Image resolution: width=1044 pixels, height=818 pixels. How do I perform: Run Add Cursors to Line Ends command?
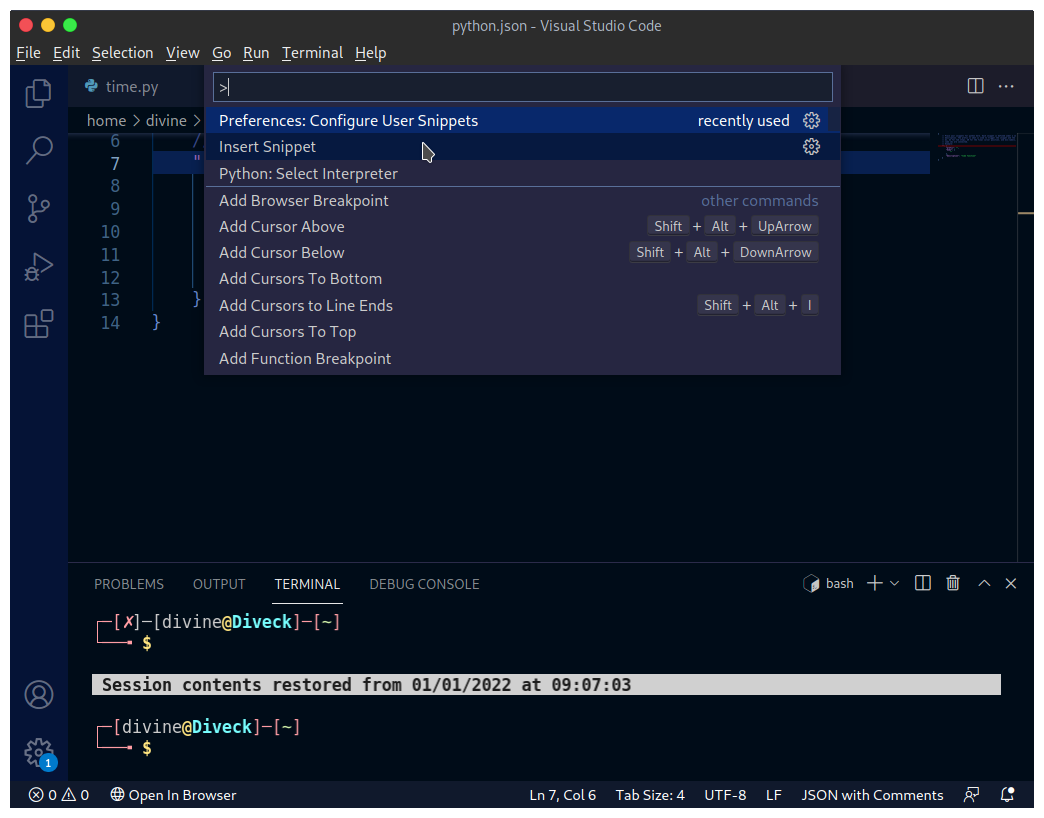pos(522,305)
